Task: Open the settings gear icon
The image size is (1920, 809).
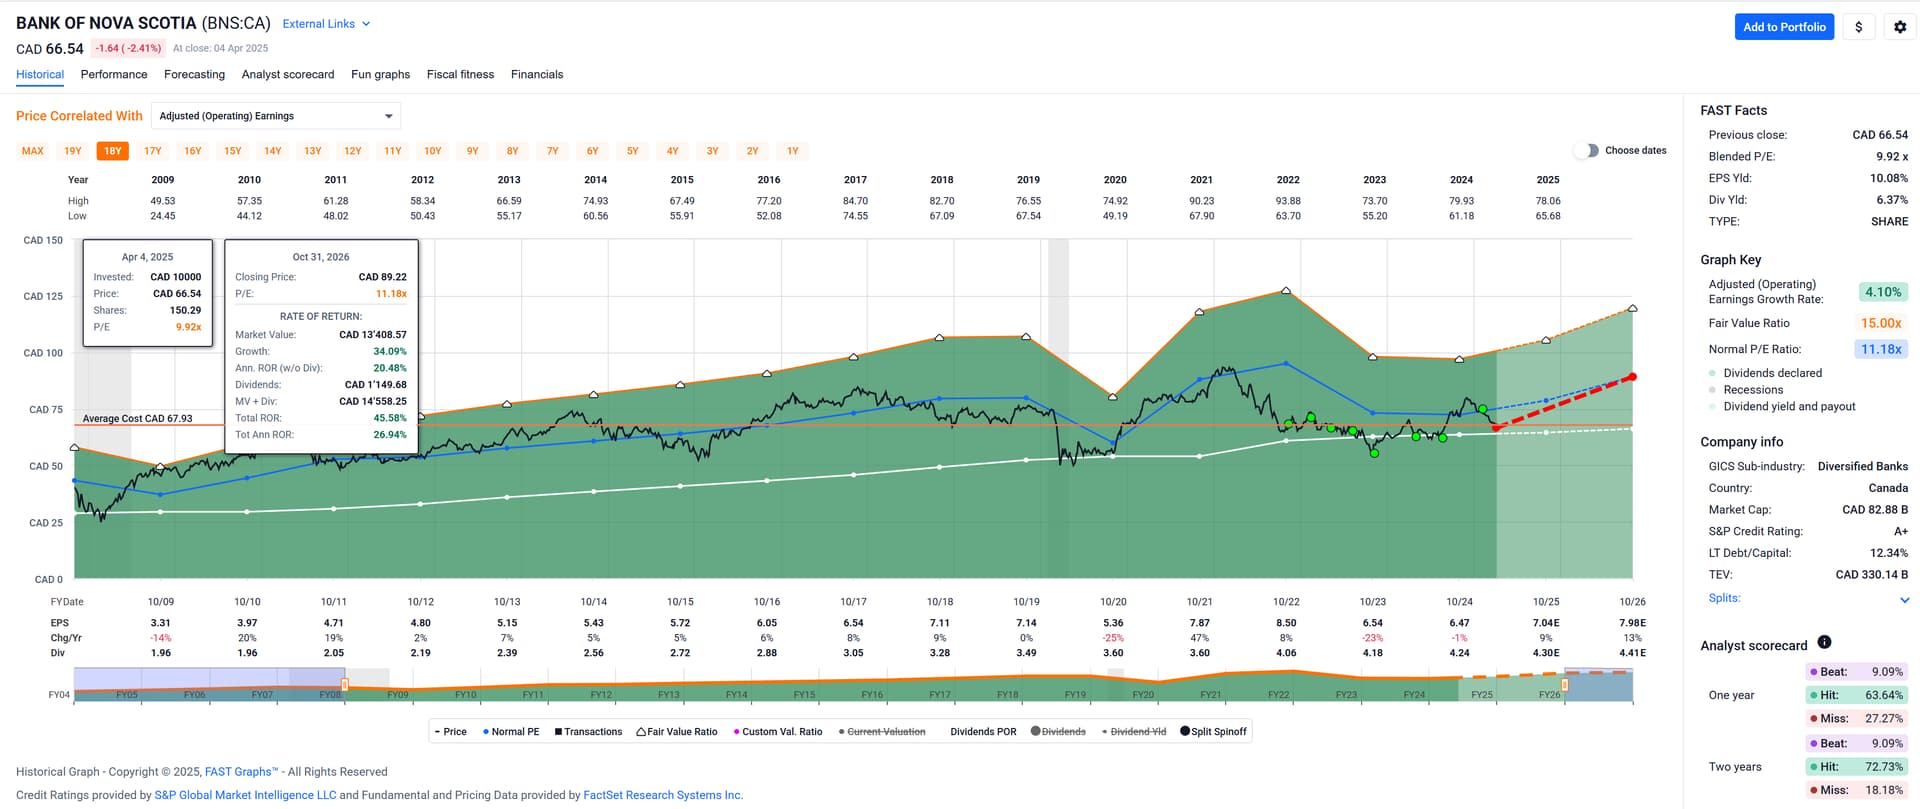Action: tap(1900, 27)
